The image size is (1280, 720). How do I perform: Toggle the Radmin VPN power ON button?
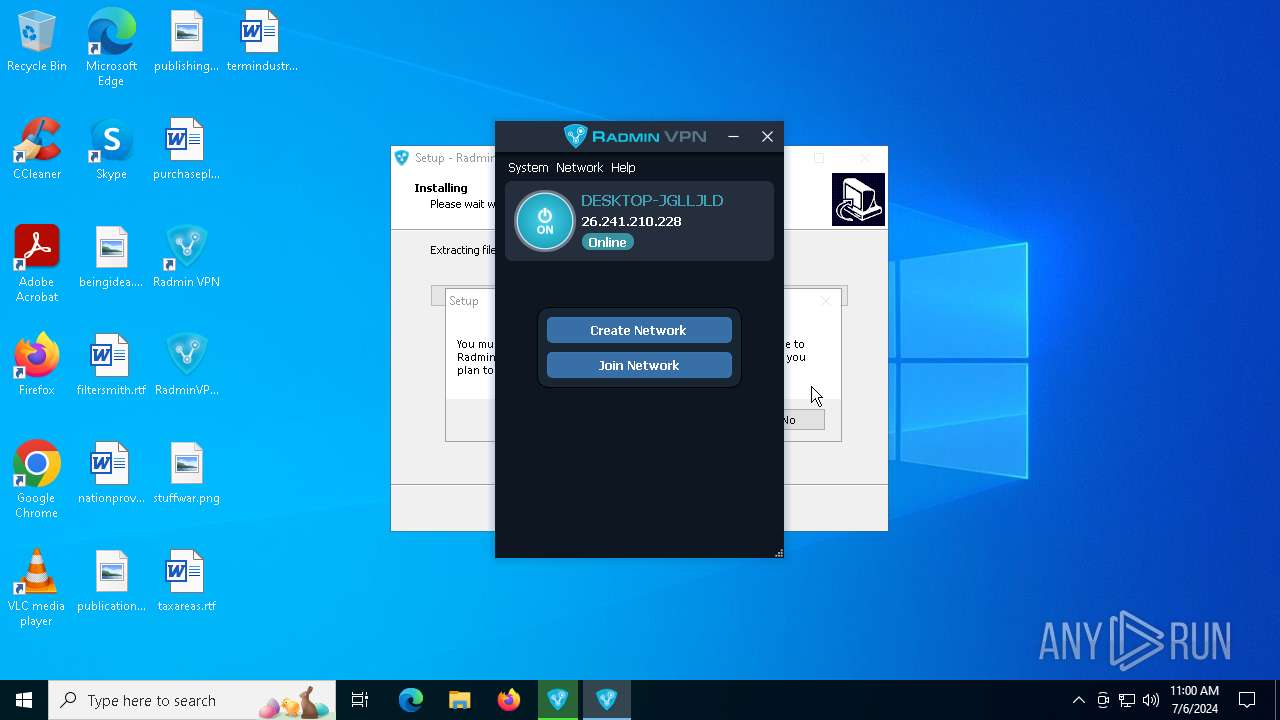545,221
